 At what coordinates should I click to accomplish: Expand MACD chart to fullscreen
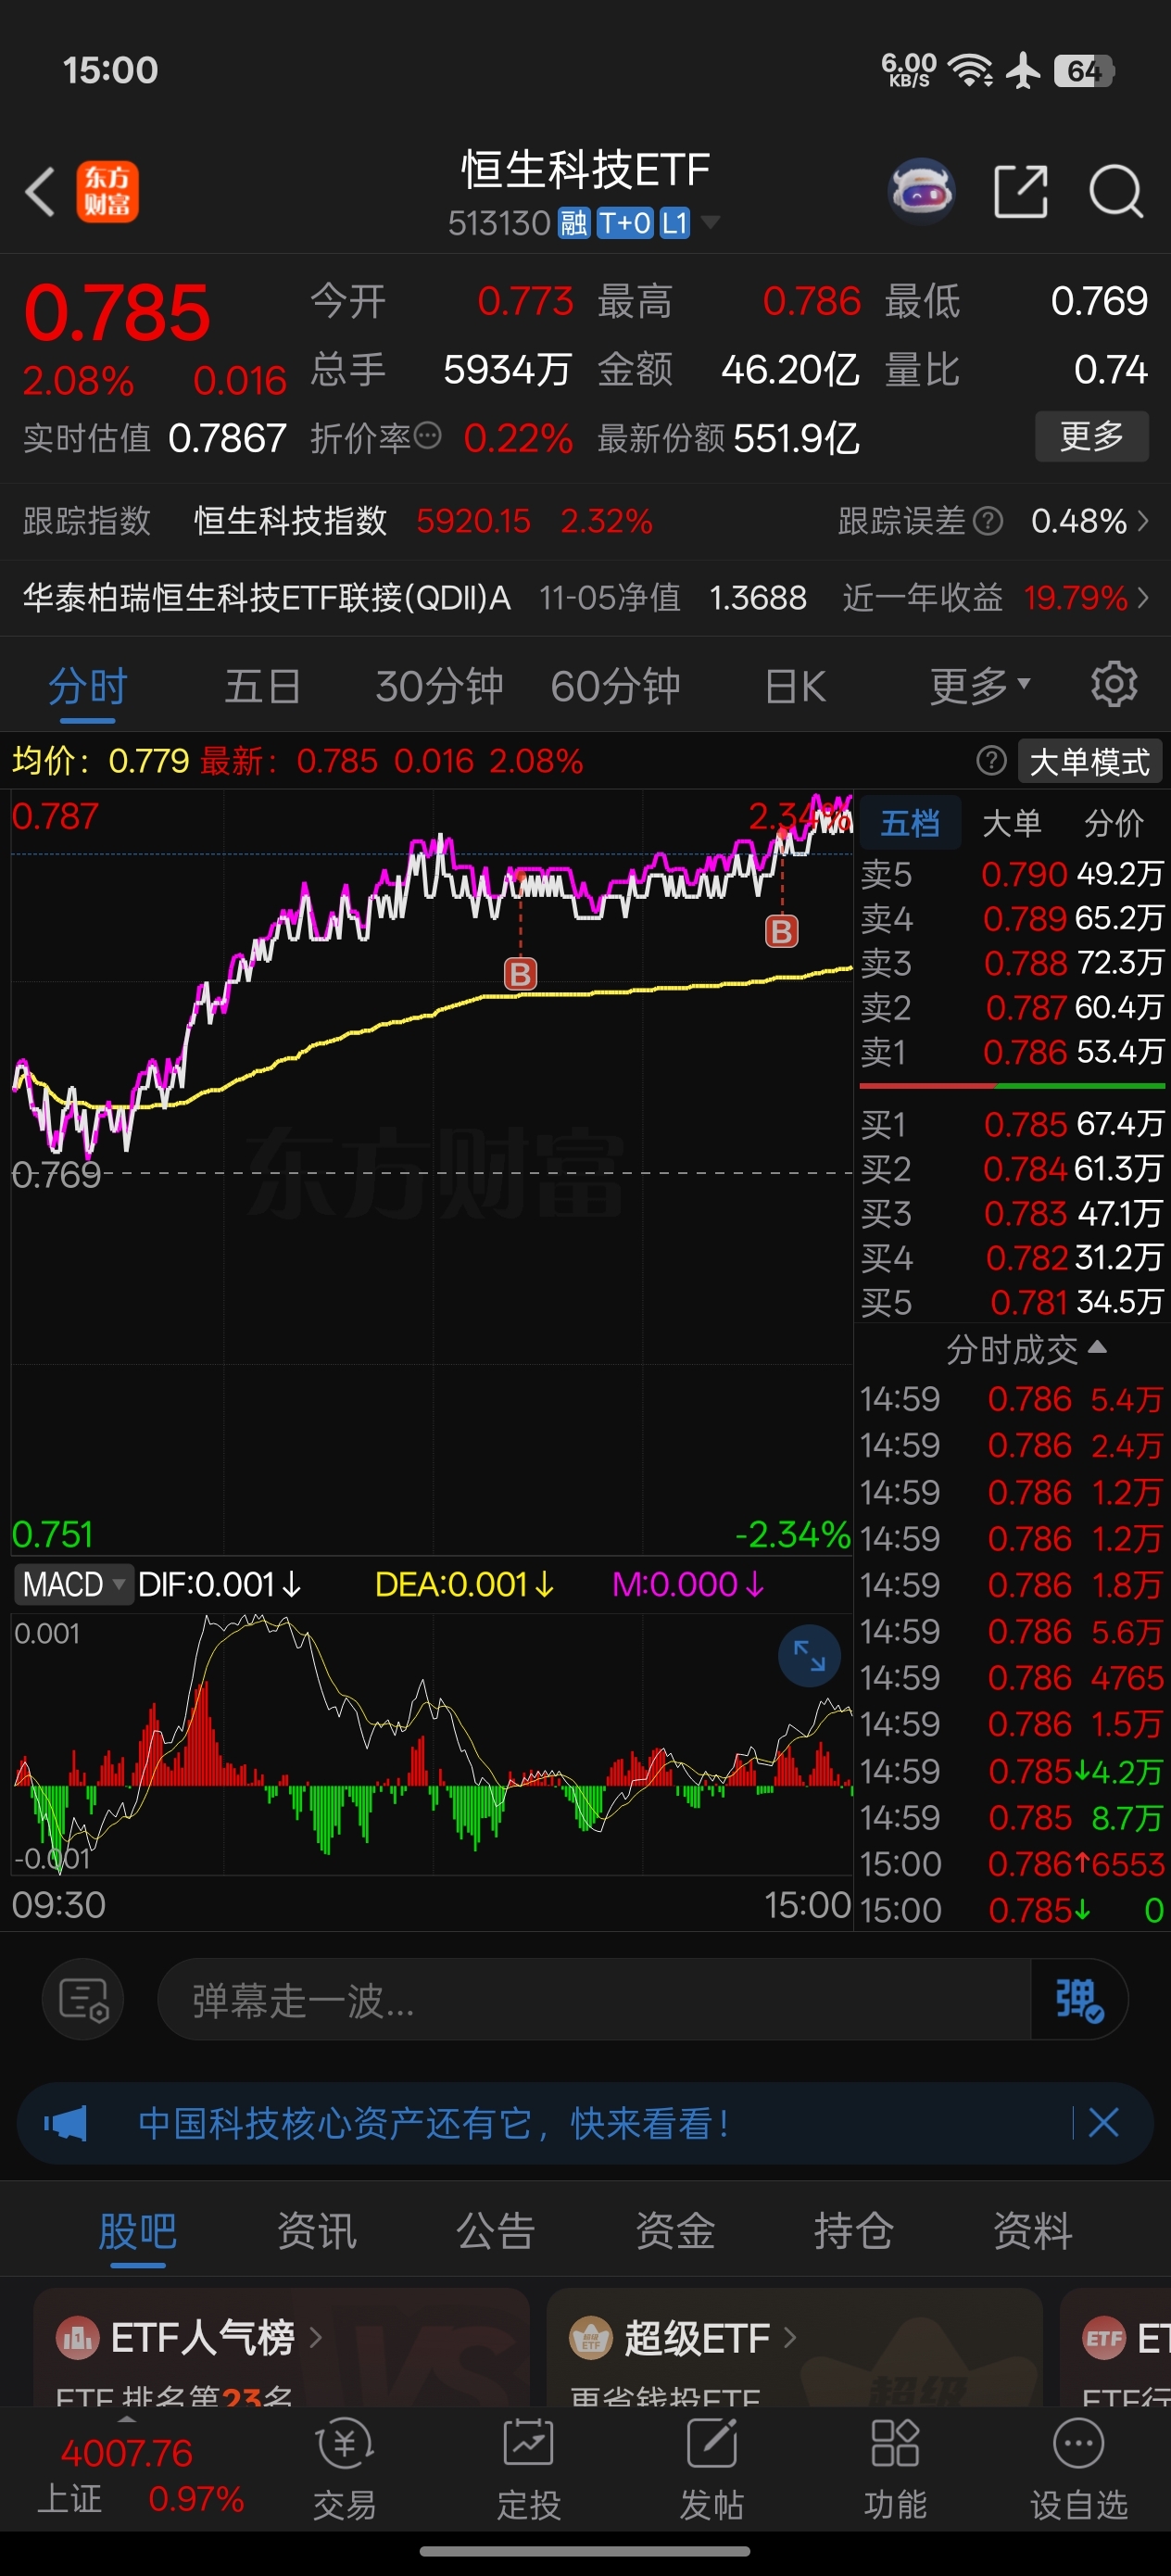809,1656
